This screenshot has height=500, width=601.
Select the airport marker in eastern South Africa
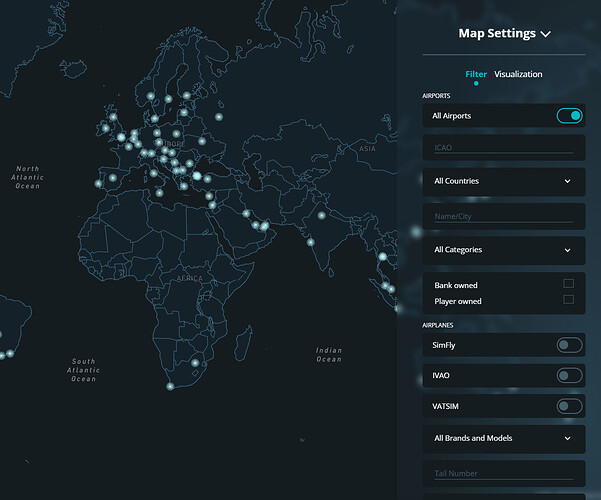pos(195,363)
